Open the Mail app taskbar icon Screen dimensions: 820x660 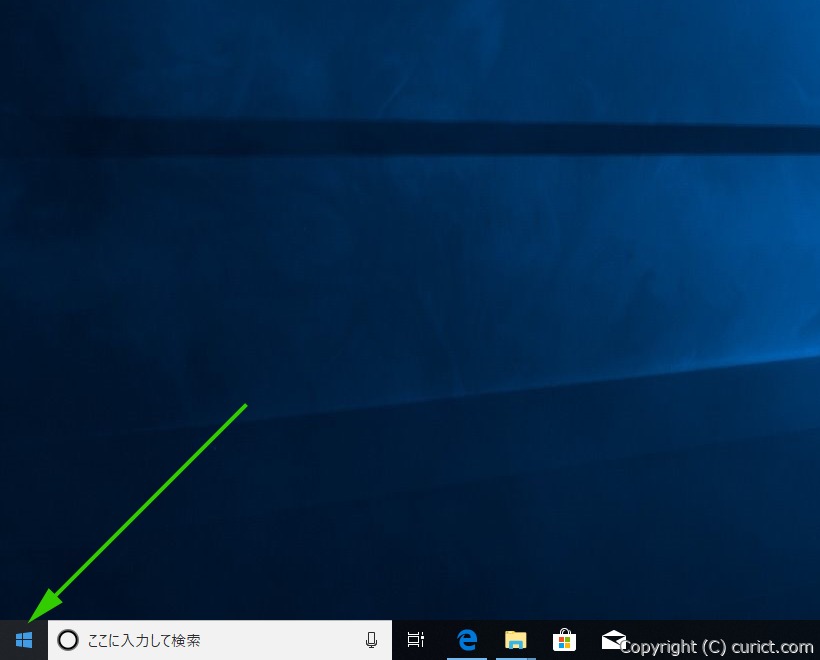613,640
